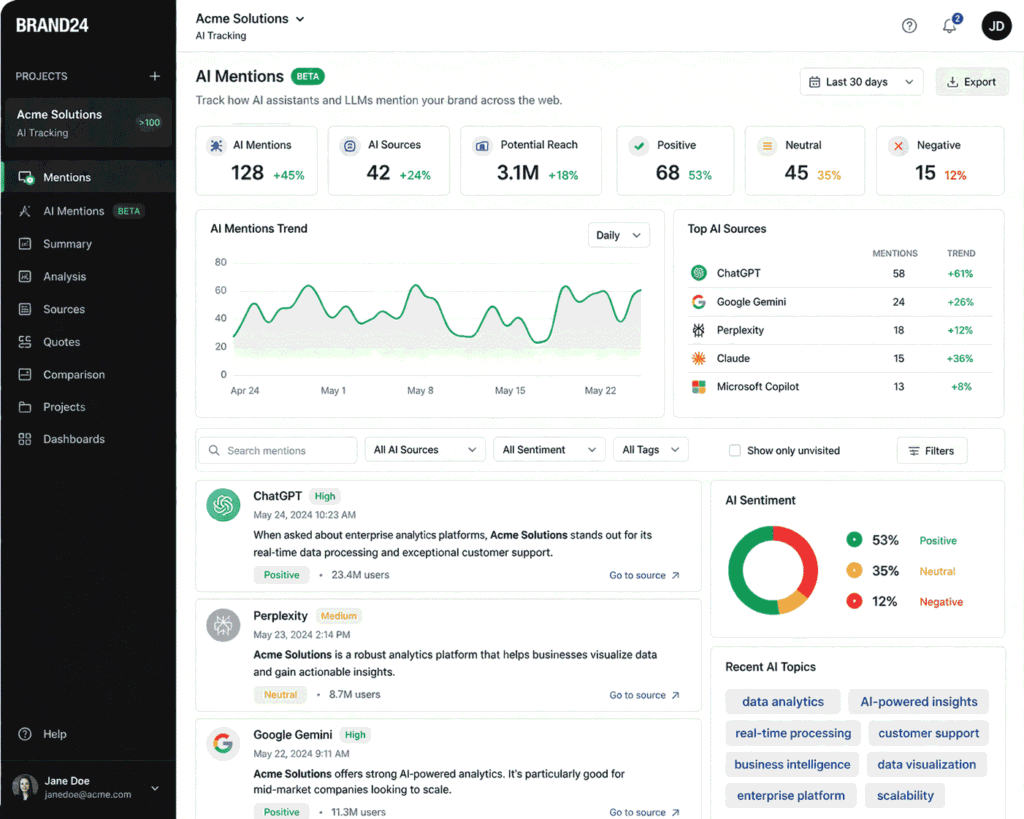1024x819 pixels.
Task: Click the Export button
Action: pos(971,82)
